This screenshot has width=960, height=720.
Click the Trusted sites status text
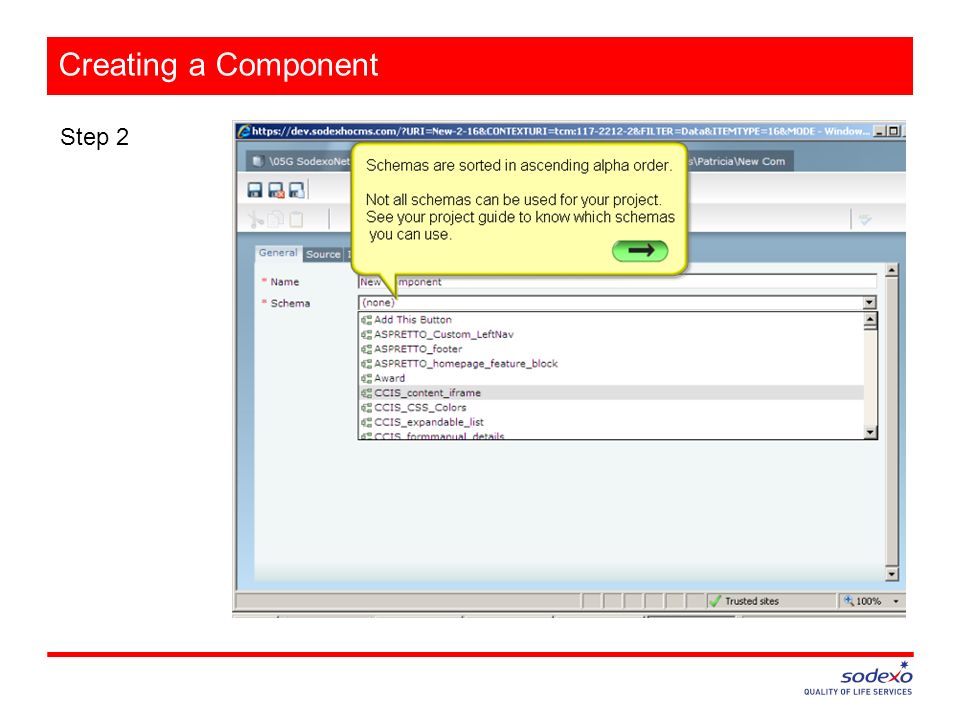coord(752,601)
